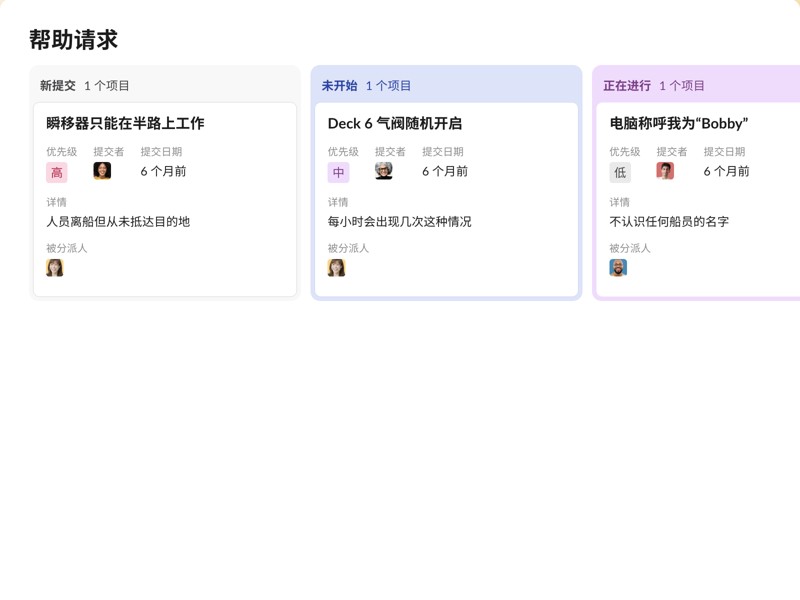Click the assignee avatar on Bobby card
Image resolution: width=800 pixels, height=600 pixels.
click(x=619, y=267)
